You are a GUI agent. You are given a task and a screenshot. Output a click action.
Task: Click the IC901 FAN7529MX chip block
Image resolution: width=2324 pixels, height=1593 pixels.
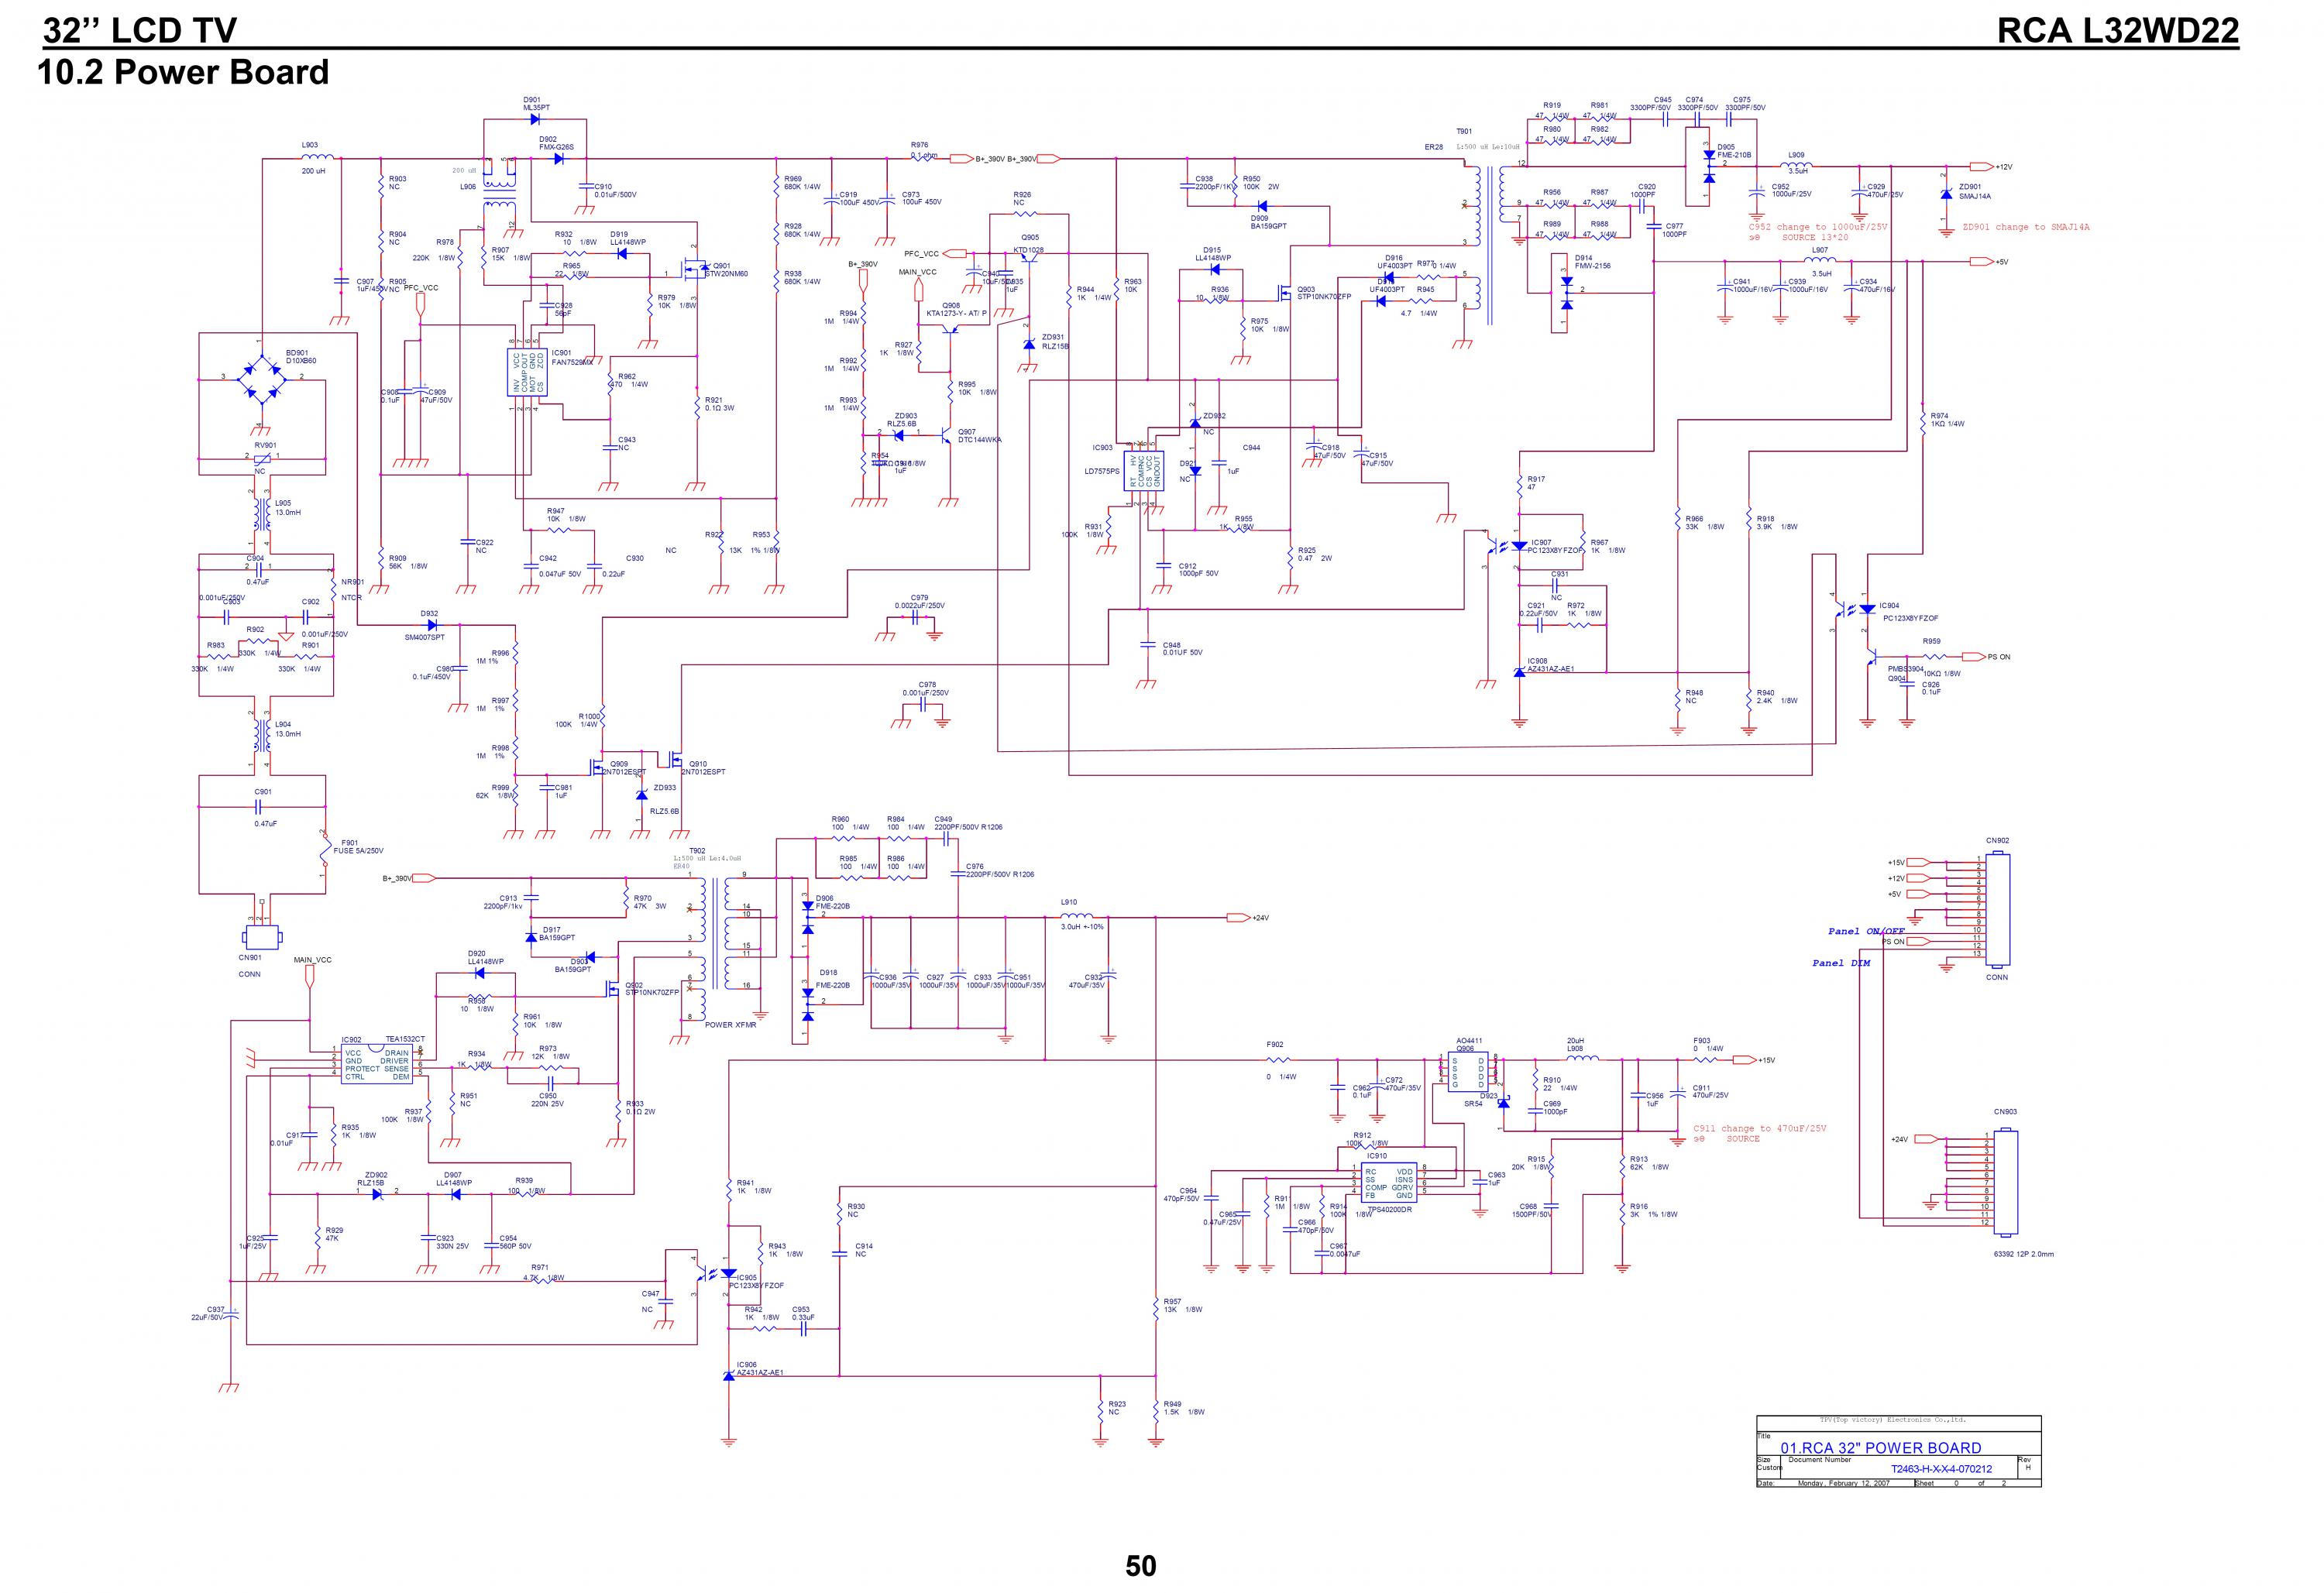point(528,371)
